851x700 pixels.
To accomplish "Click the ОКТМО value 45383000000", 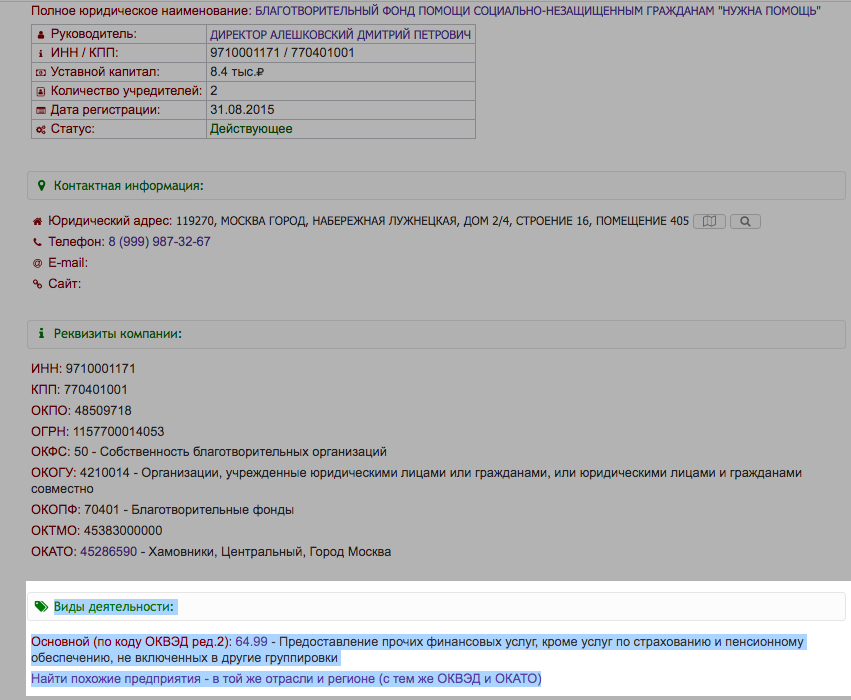I will point(123,531).
